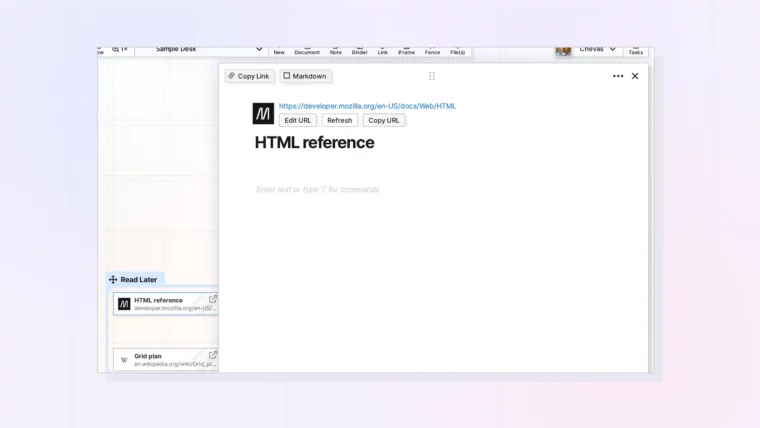
Task: Add an iFrame from toolbar
Action: (406, 50)
